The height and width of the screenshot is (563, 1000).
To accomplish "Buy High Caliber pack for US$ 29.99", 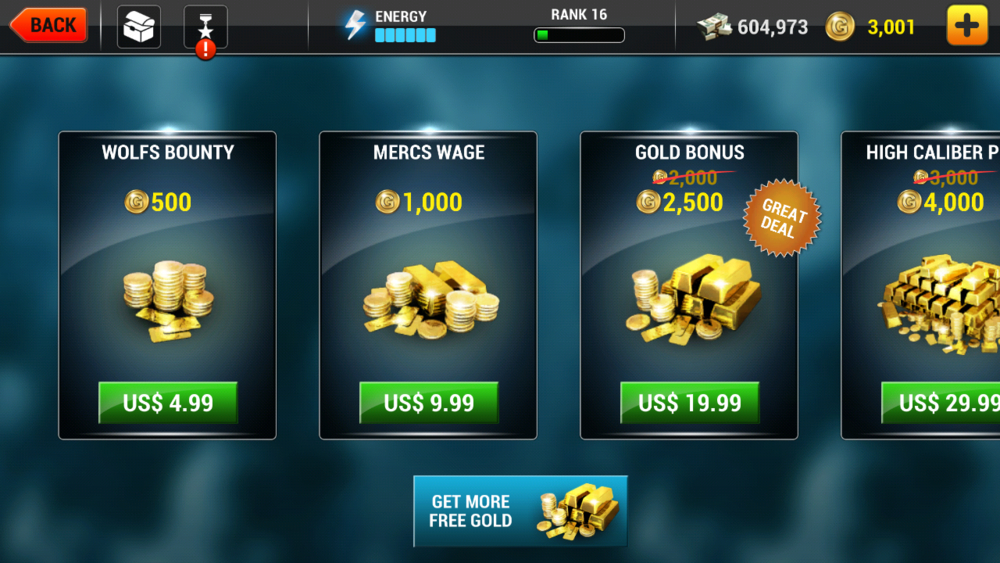I will [941, 402].
